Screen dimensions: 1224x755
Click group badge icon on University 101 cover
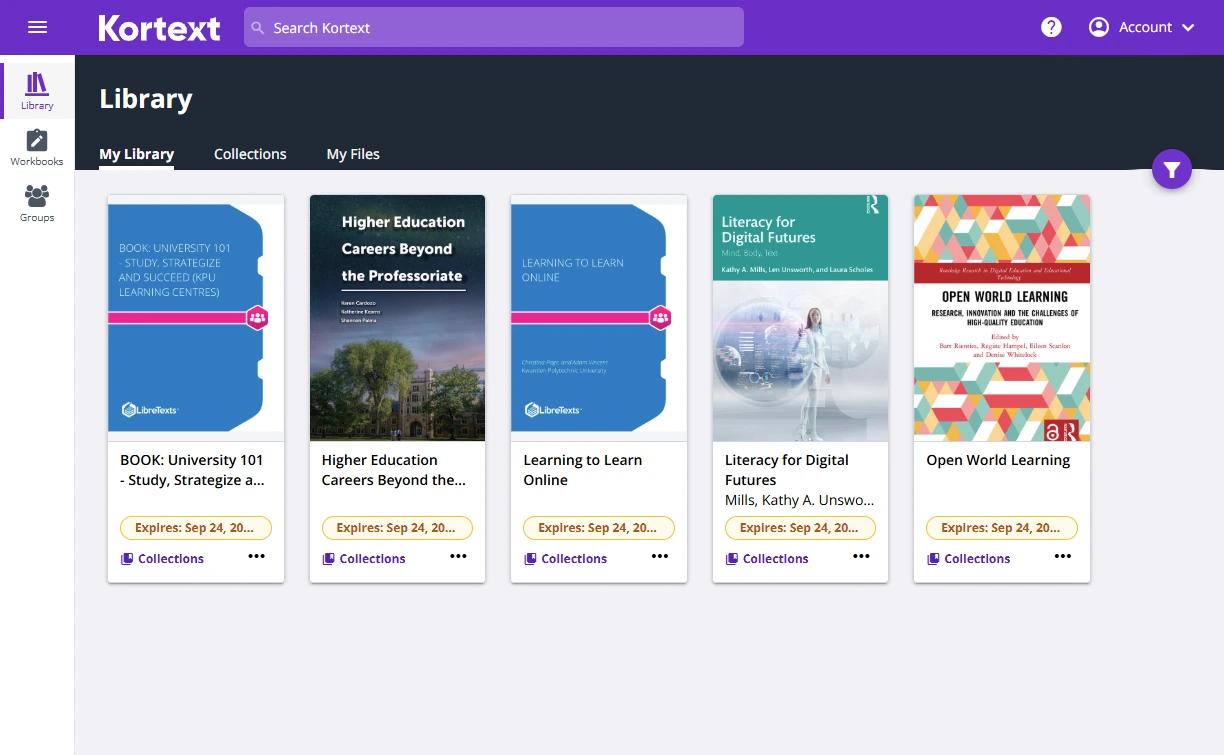(x=257, y=318)
